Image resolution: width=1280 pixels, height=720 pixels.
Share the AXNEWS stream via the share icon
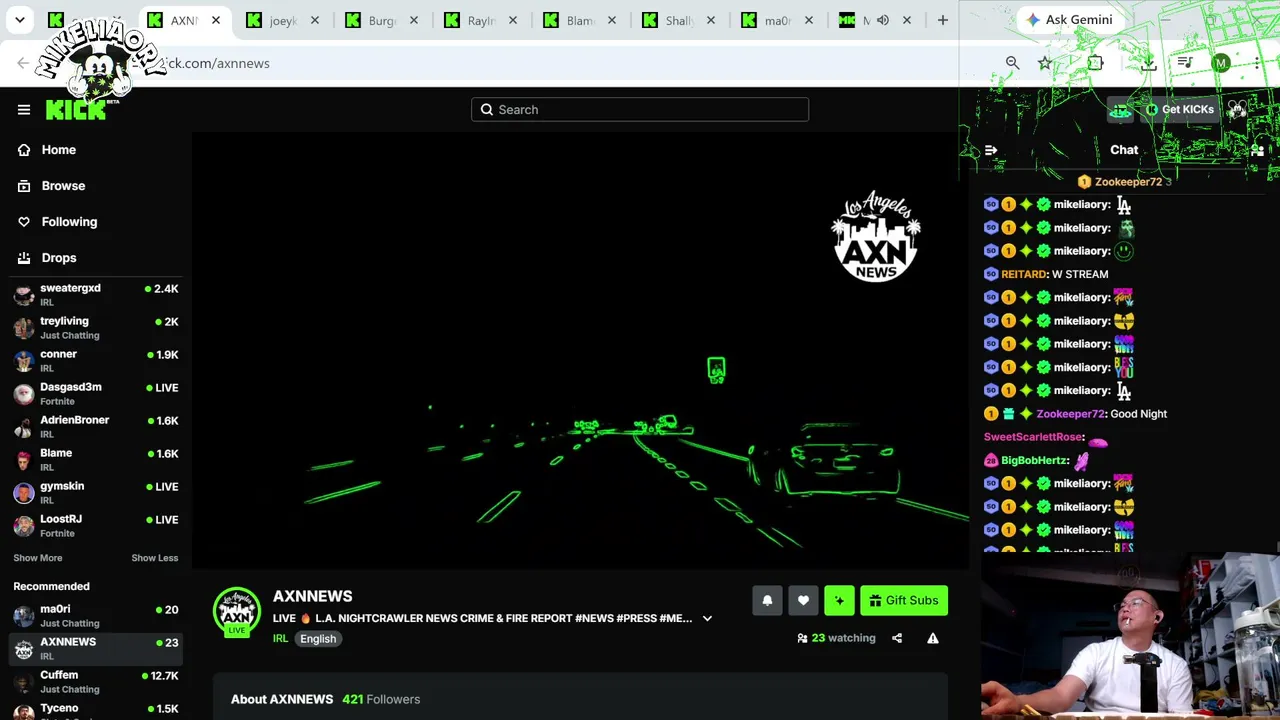(x=897, y=638)
